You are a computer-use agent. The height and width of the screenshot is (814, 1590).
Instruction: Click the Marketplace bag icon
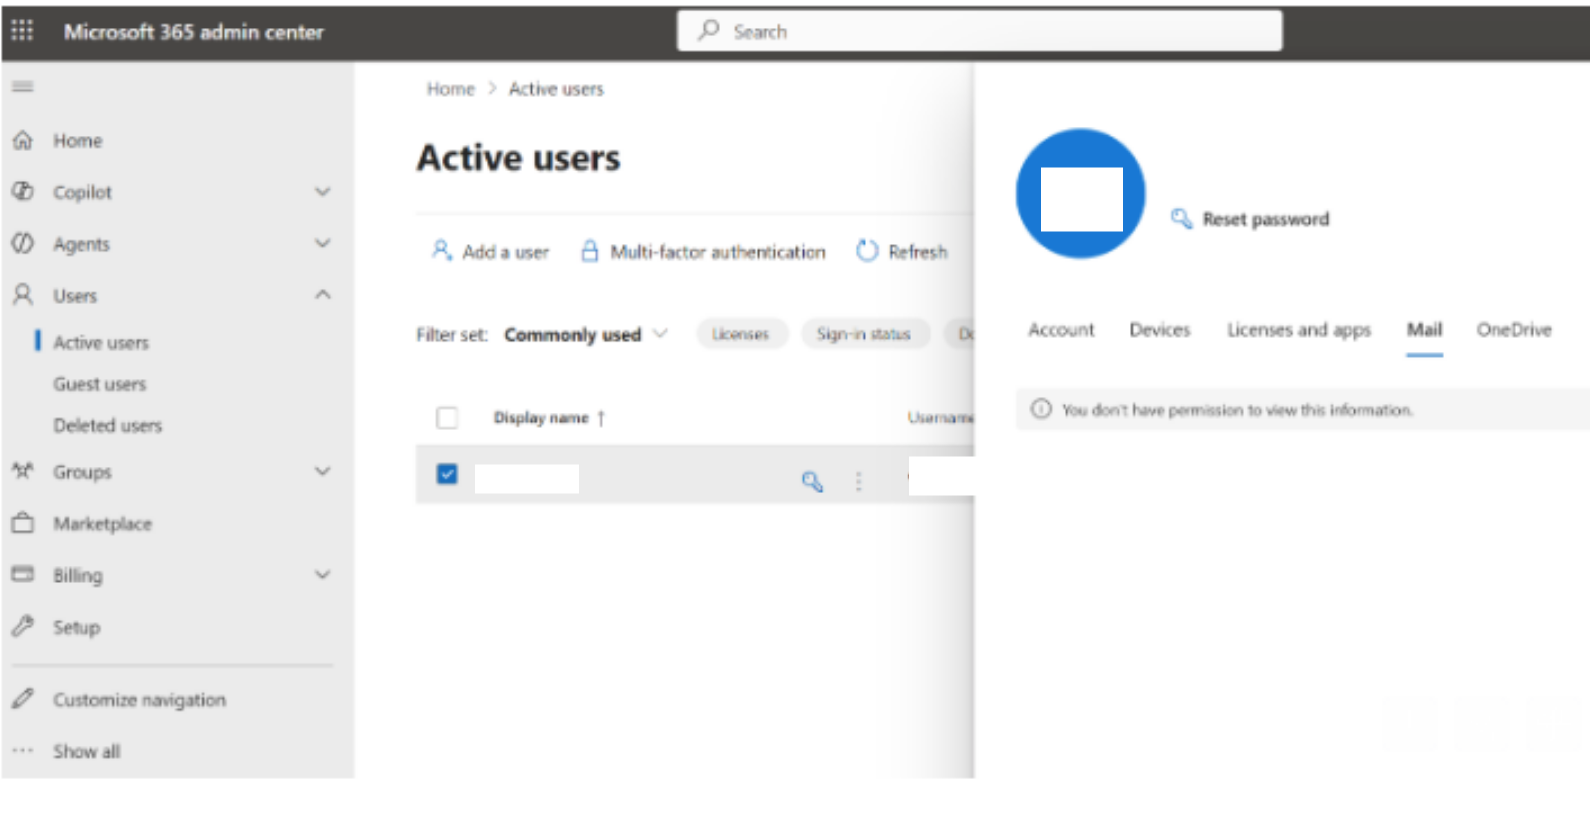pos(23,523)
